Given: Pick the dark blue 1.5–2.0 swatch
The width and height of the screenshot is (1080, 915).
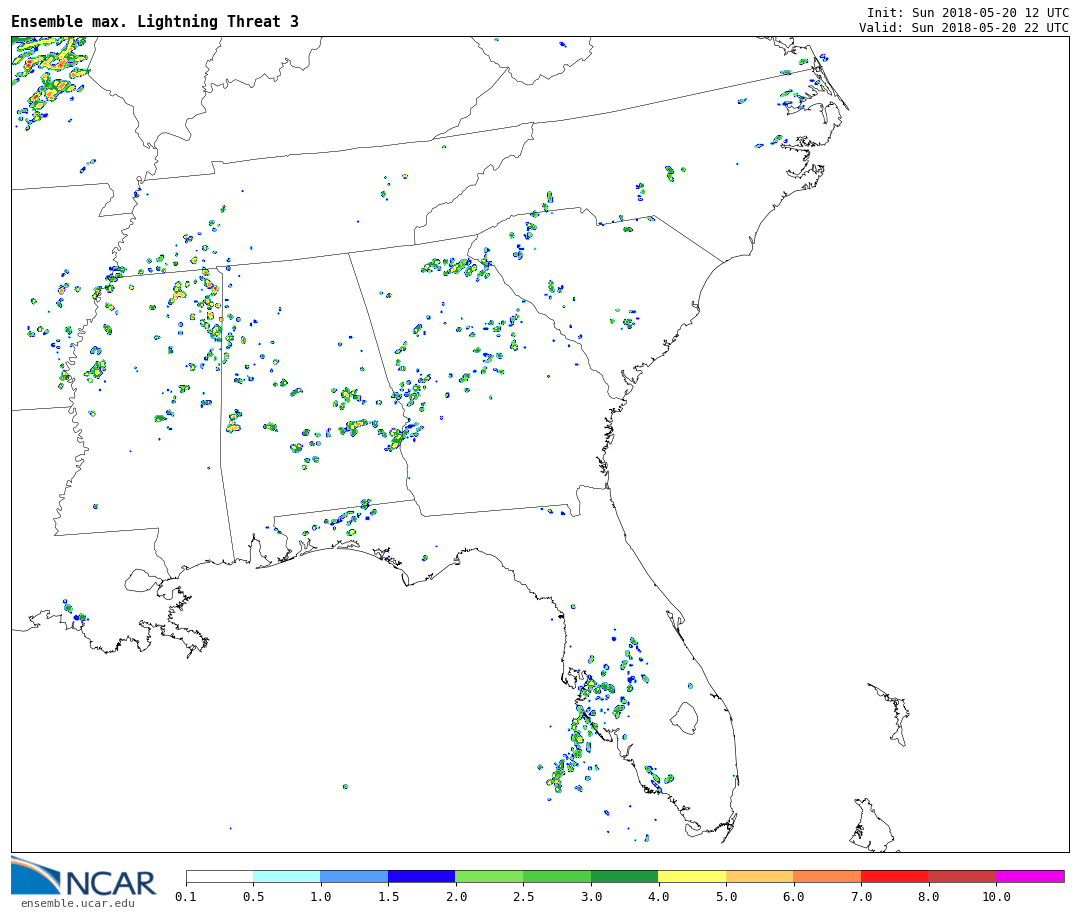Looking at the screenshot, I should [421, 877].
